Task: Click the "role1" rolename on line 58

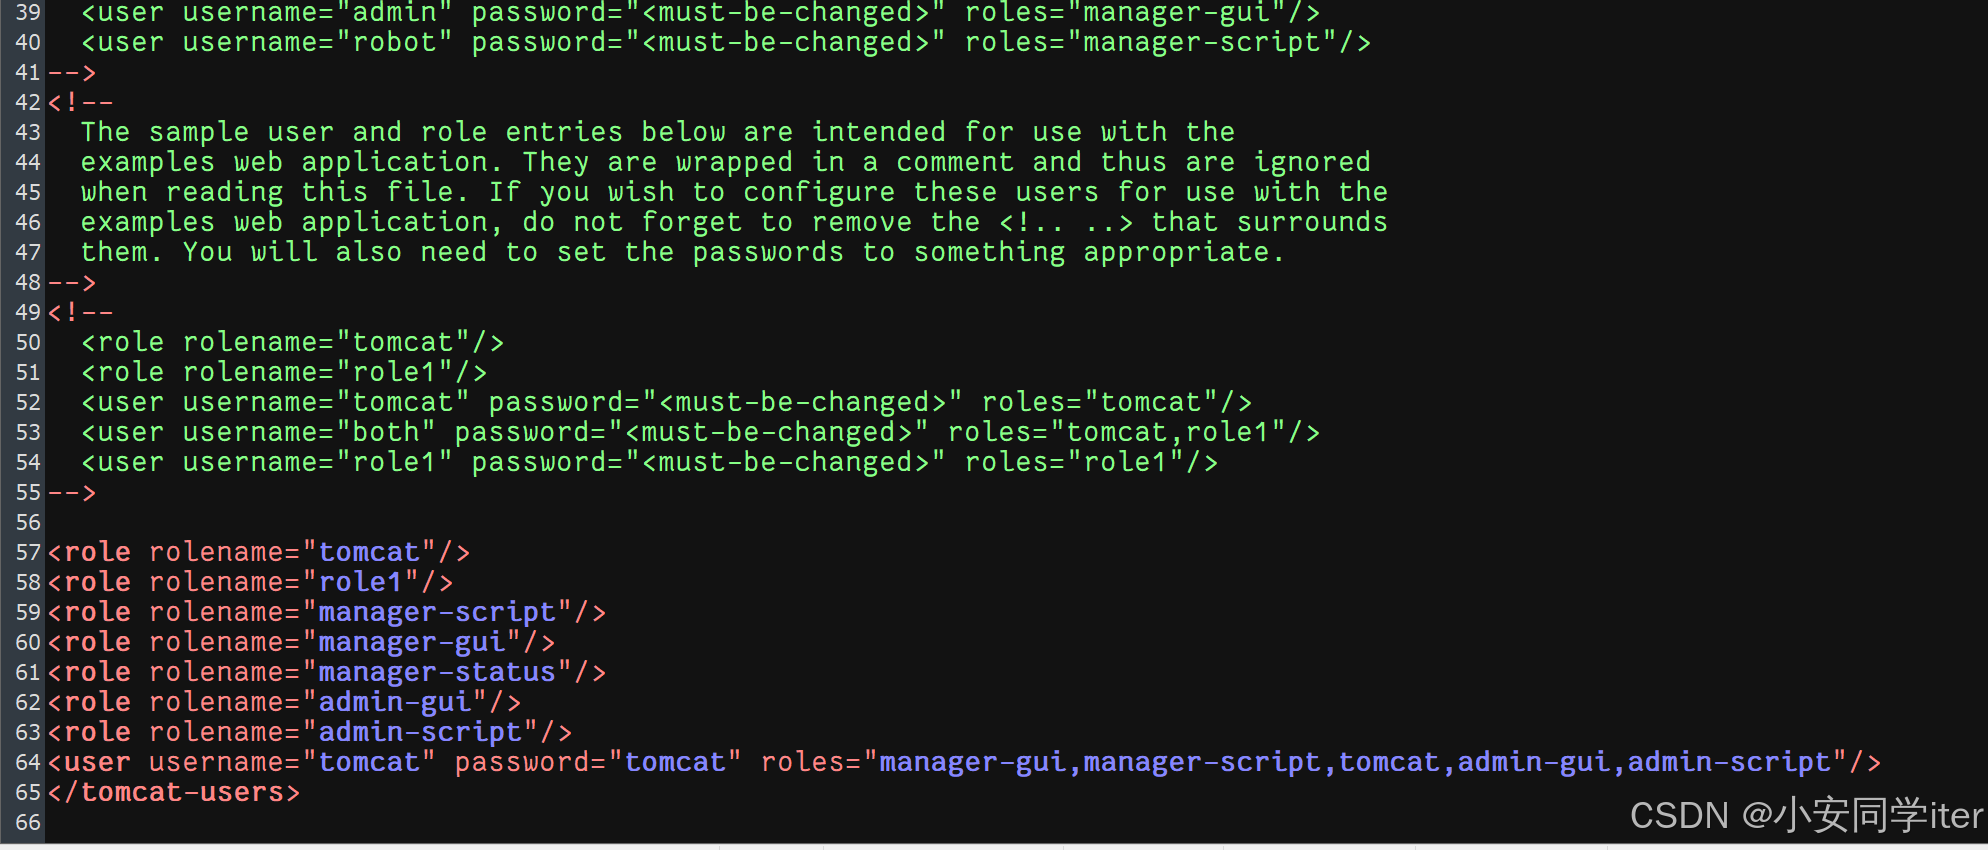Action: 361,583
